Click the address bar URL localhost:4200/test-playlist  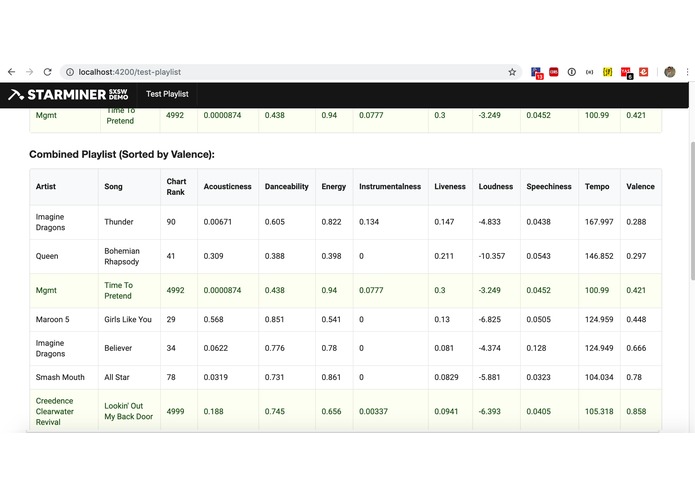click(x=130, y=72)
